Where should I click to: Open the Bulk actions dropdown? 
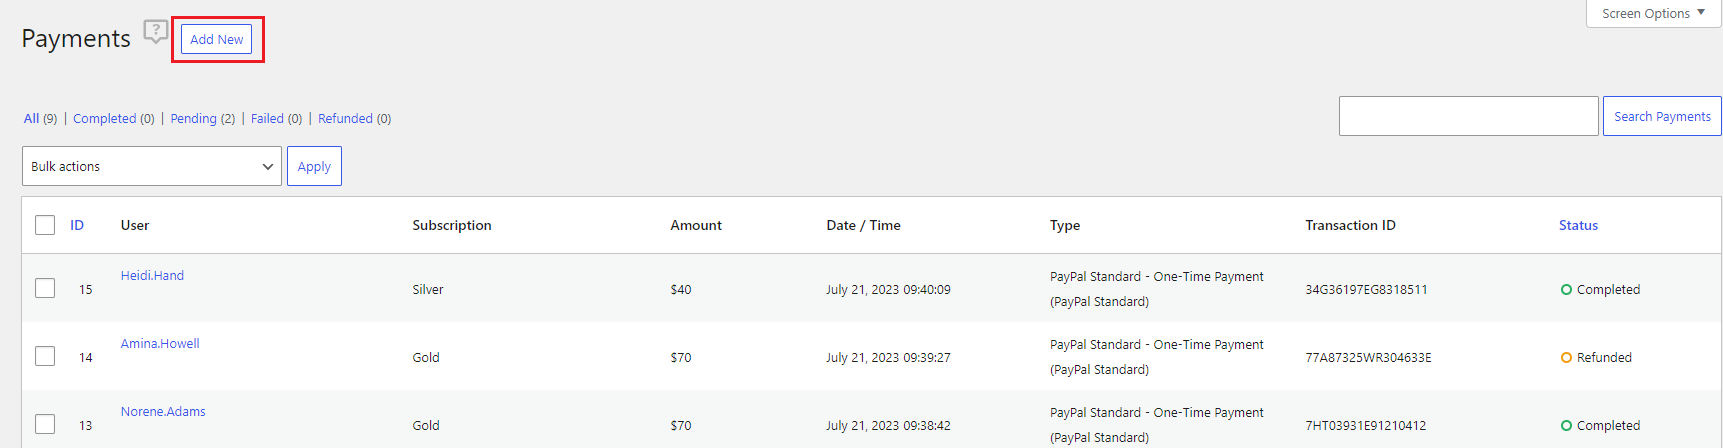[x=152, y=166]
